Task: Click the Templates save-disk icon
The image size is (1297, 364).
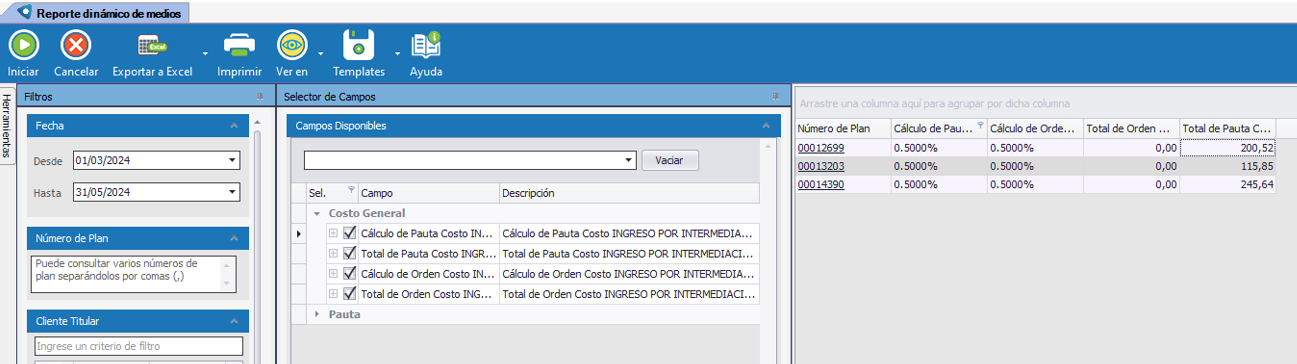Action: click(358, 45)
